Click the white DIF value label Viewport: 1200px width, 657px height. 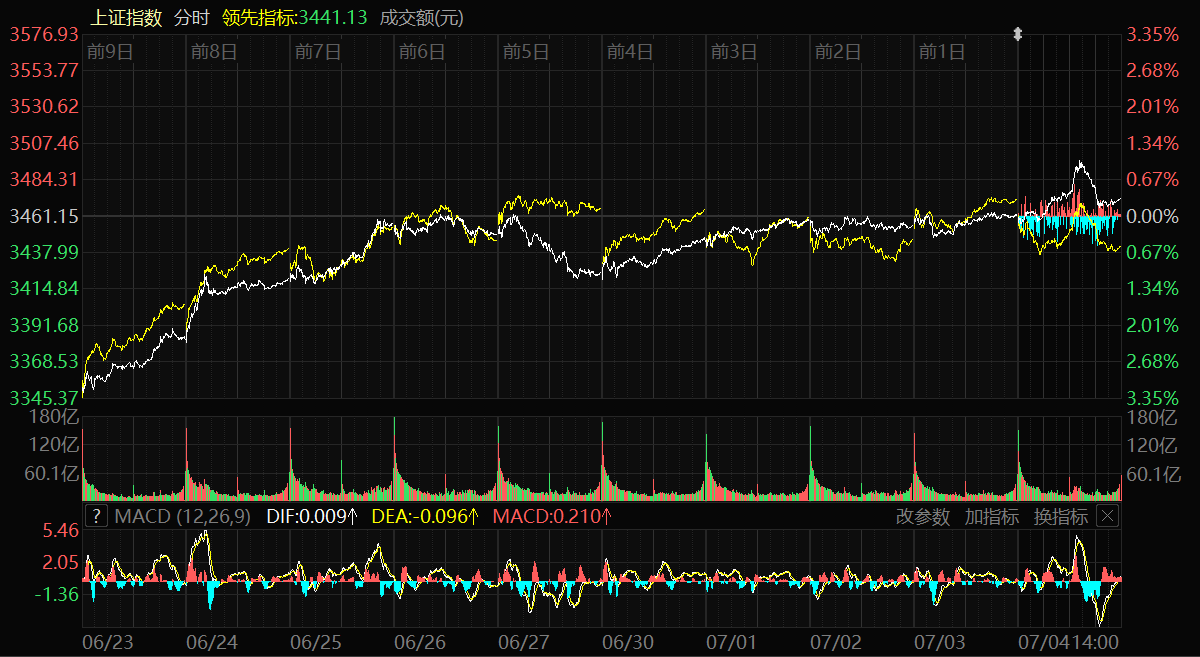312,517
